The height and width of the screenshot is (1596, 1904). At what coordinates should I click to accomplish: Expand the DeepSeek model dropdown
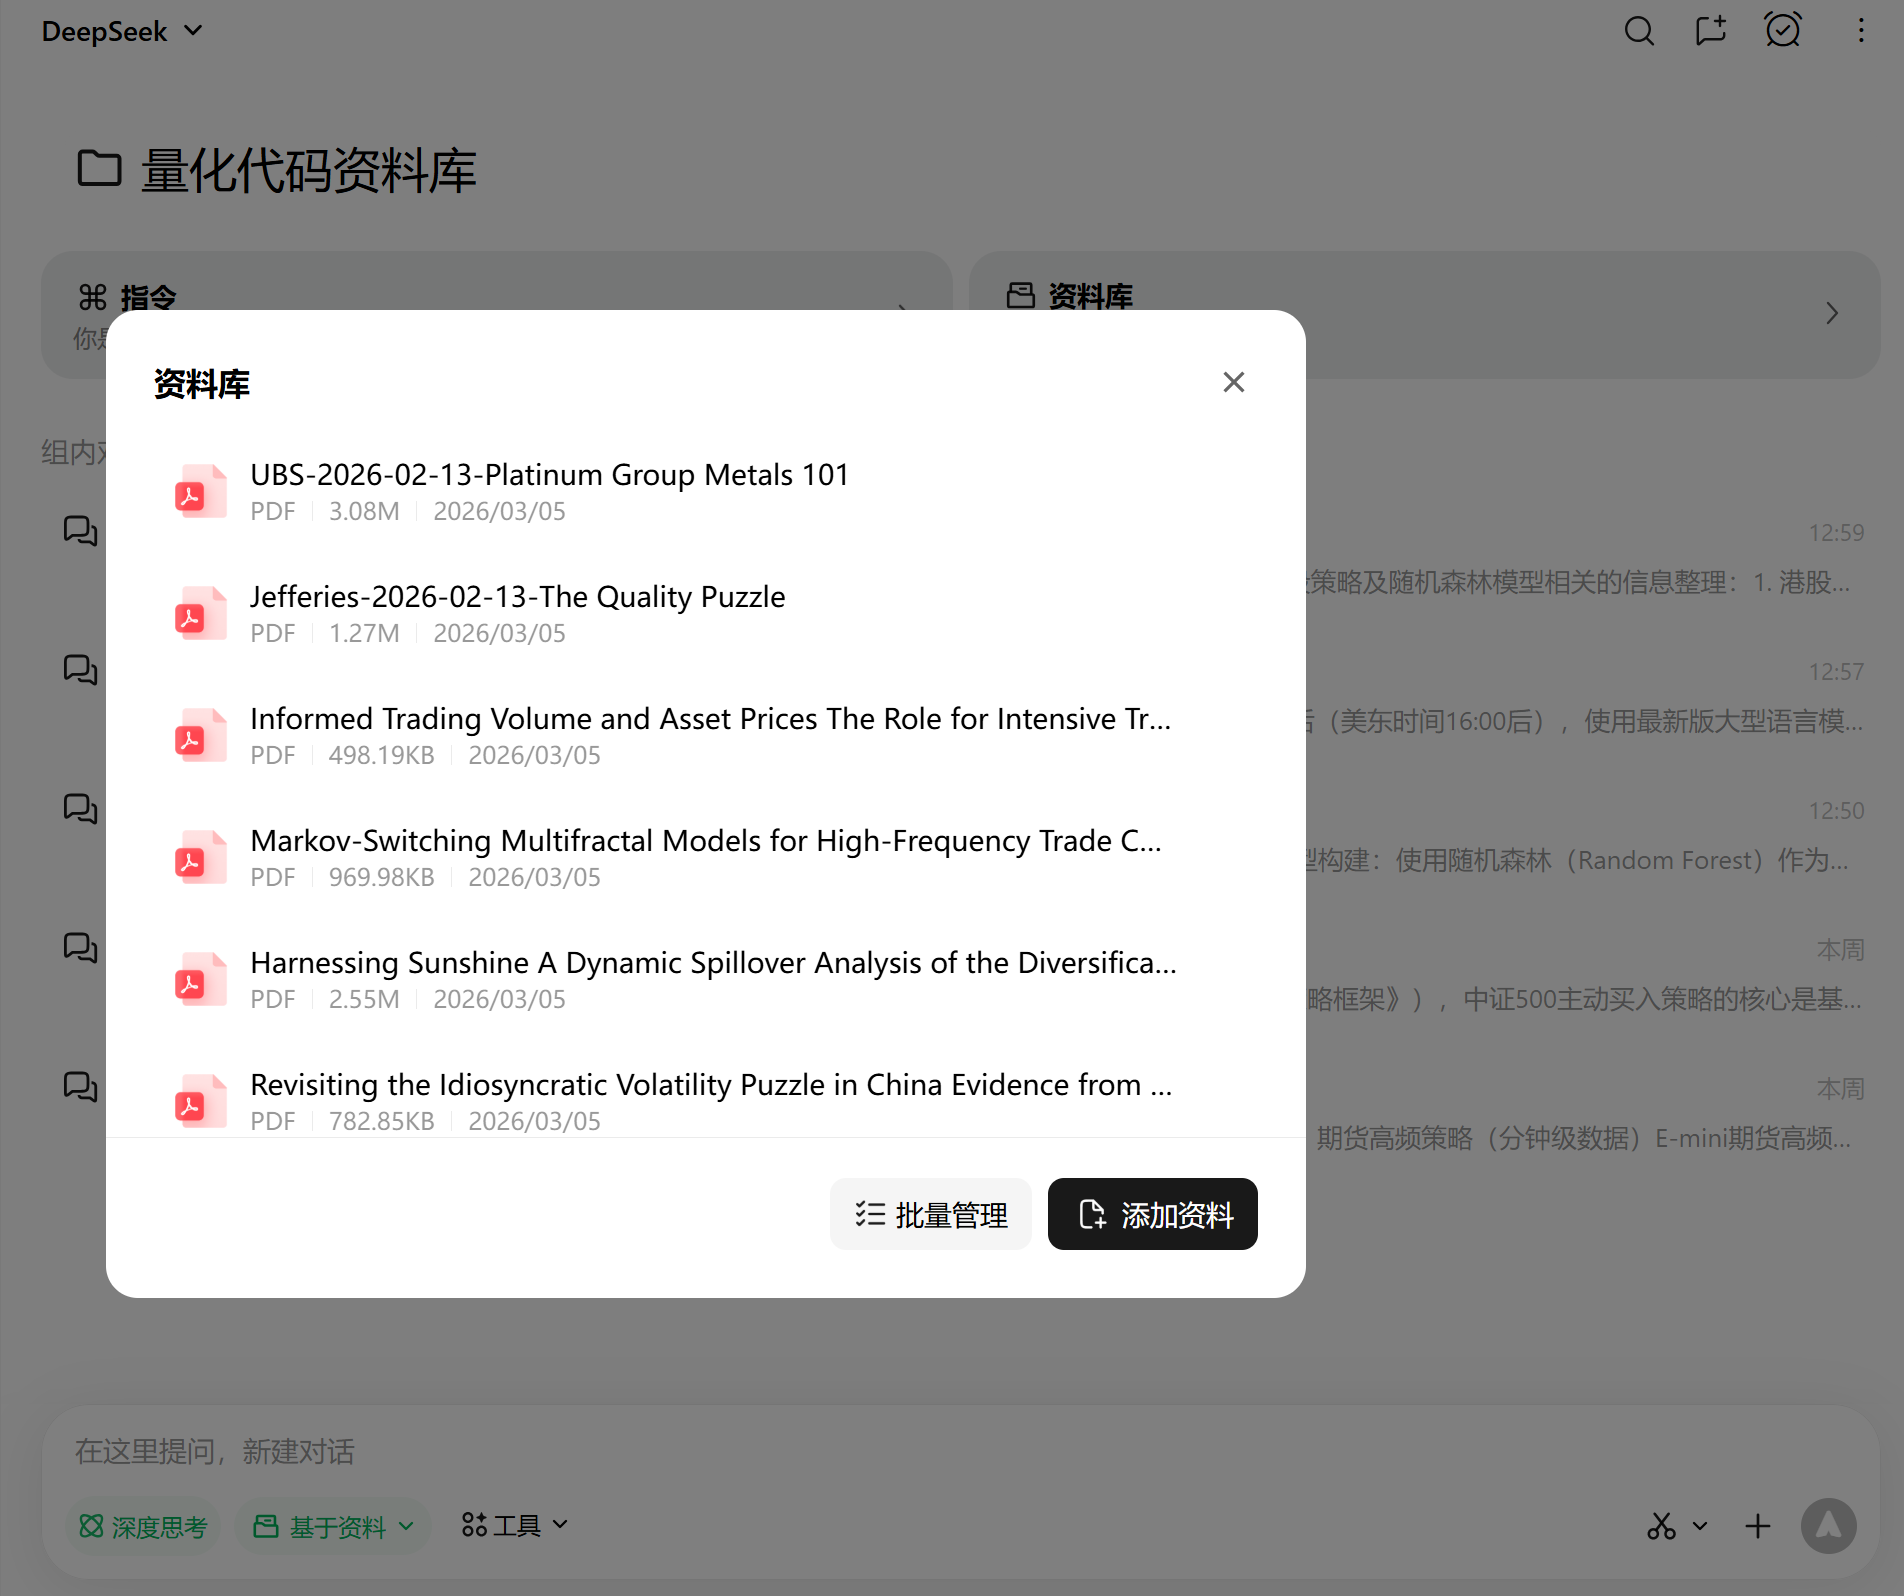(122, 31)
